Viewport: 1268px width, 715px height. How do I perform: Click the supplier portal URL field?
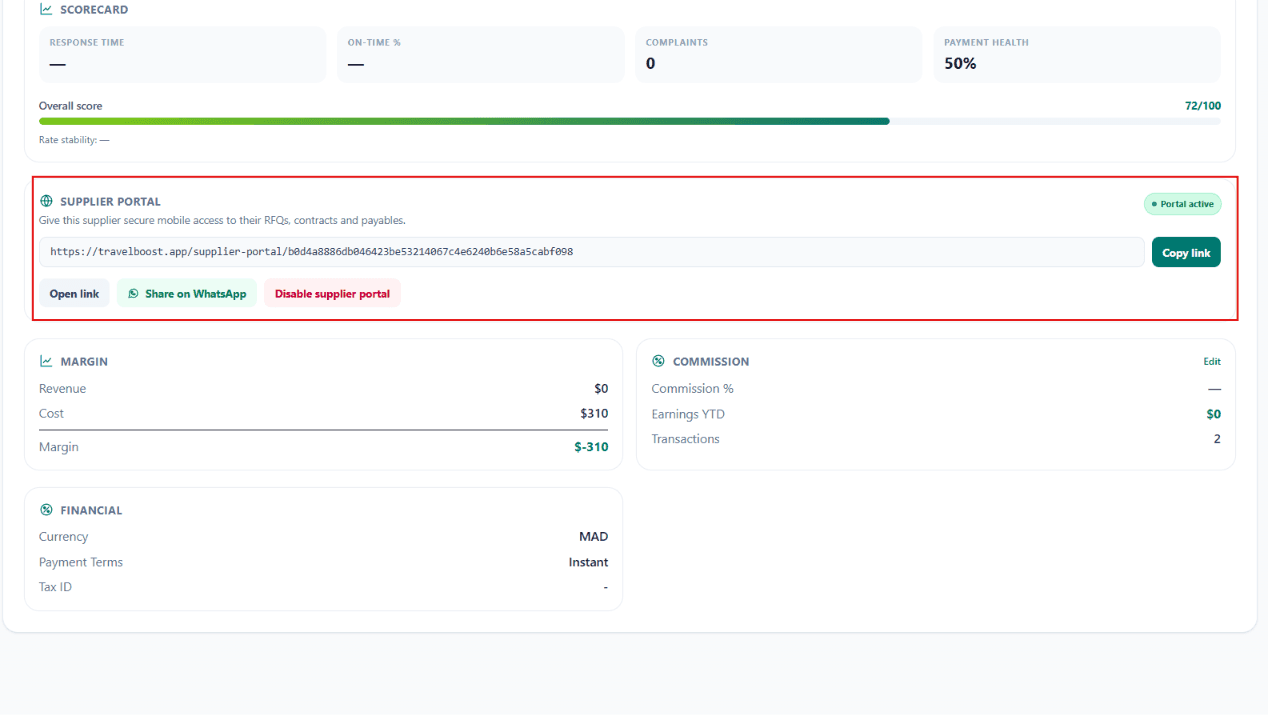[591, 252]
